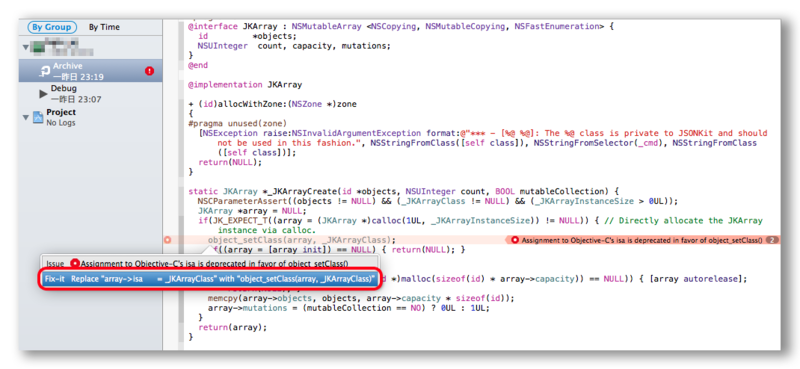
Task: Click the gutter error icon beside object_setClass line
Action: coord(168,240)
